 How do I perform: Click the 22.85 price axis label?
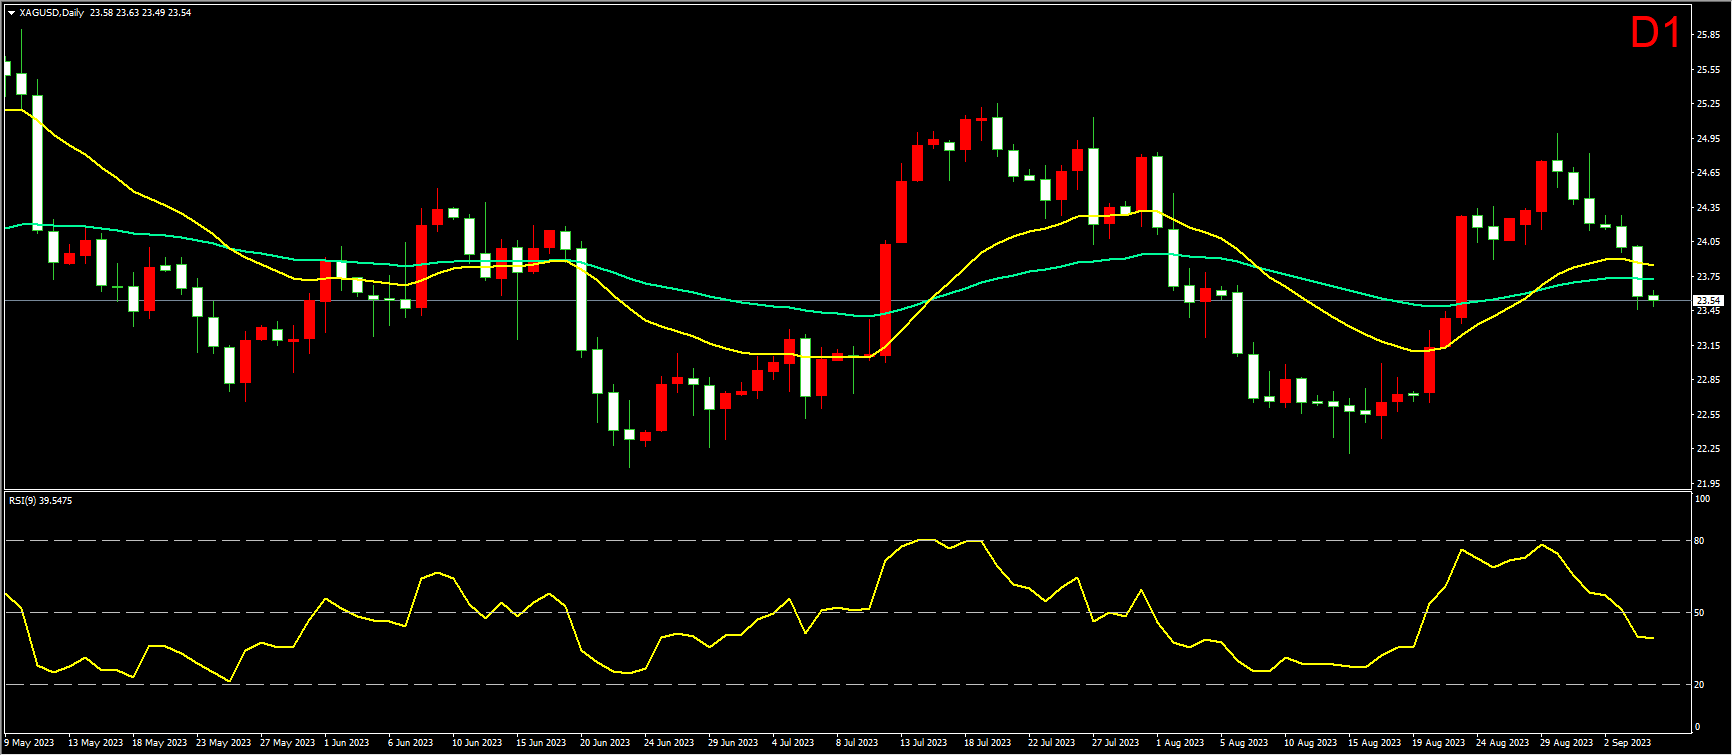1708,380
